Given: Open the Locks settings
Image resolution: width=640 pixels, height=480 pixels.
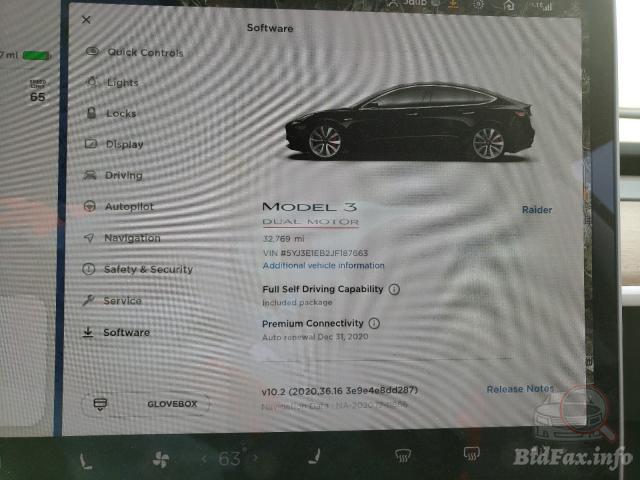Looking at the screenshot, I should click(111, 113).
